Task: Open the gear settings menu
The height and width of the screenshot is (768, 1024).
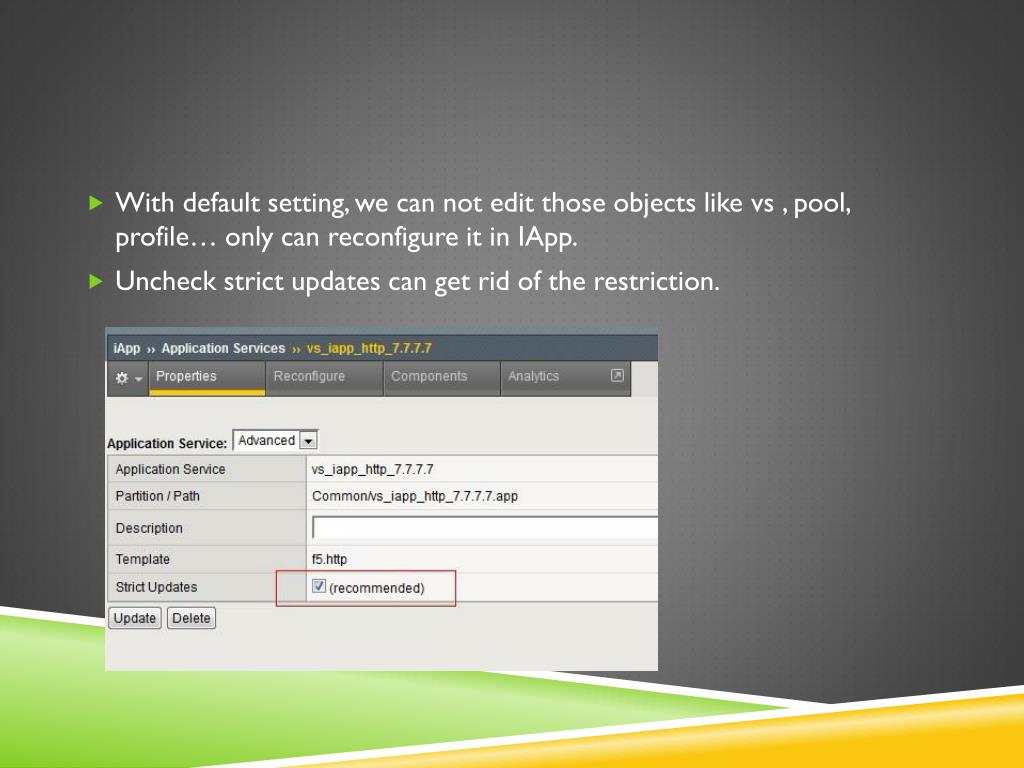Action: (126, 378)
